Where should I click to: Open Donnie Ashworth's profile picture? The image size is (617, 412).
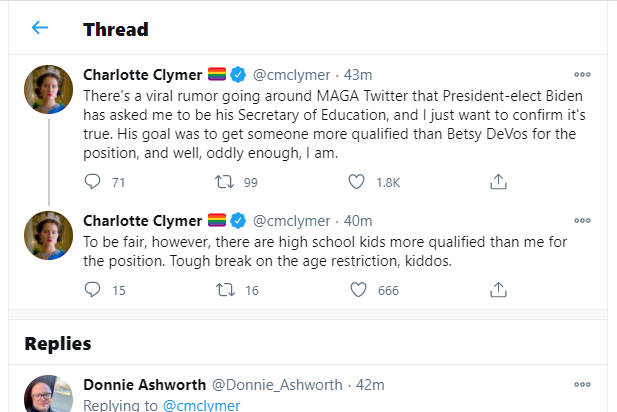tap(48, 394)
